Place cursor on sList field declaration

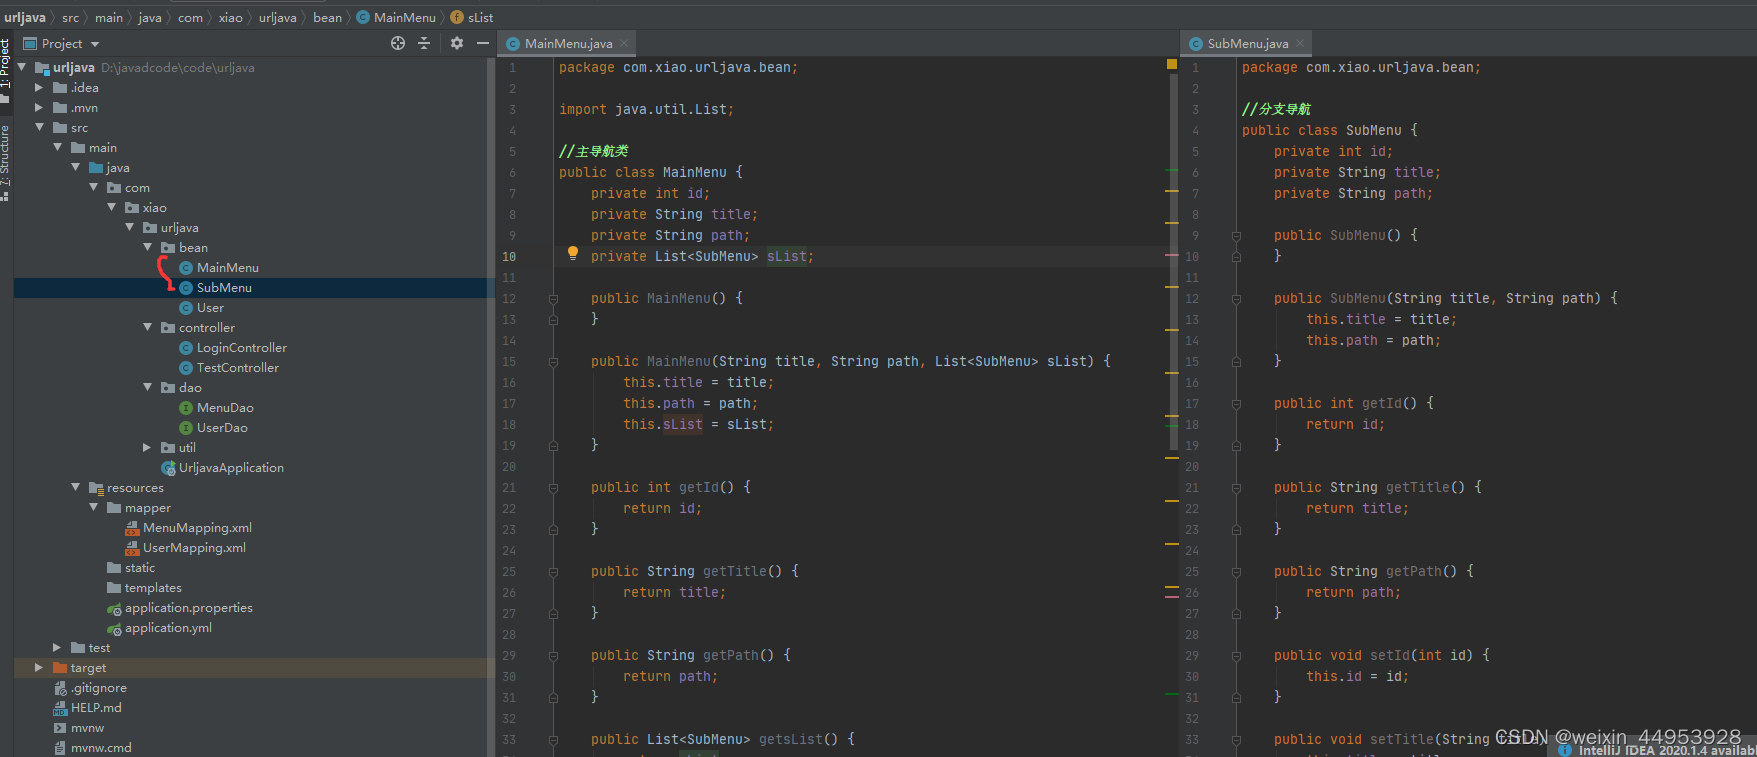787,256
